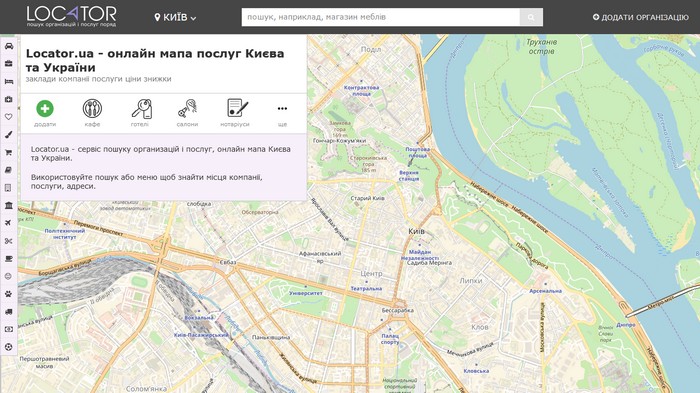Screen dimensions: 700x393
Task: Click Додати організацію link
Action: pyautogui.click(x=641, y=17)
